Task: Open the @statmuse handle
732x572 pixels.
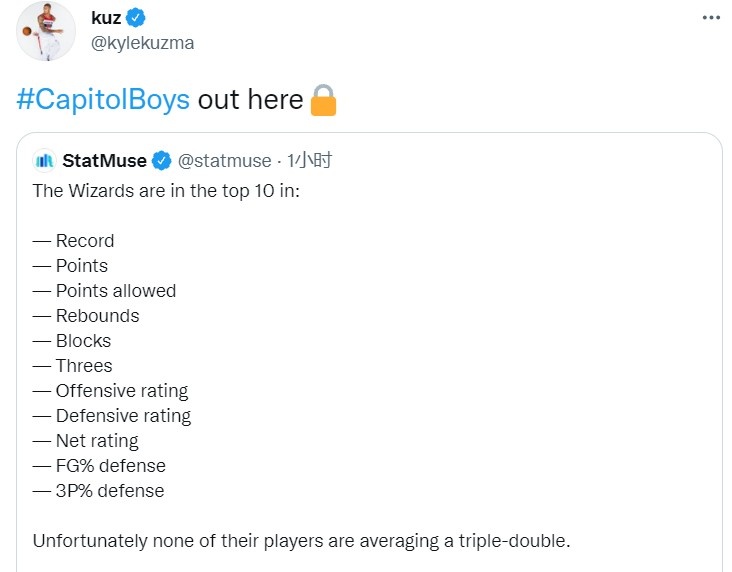Action: (225, 161)
